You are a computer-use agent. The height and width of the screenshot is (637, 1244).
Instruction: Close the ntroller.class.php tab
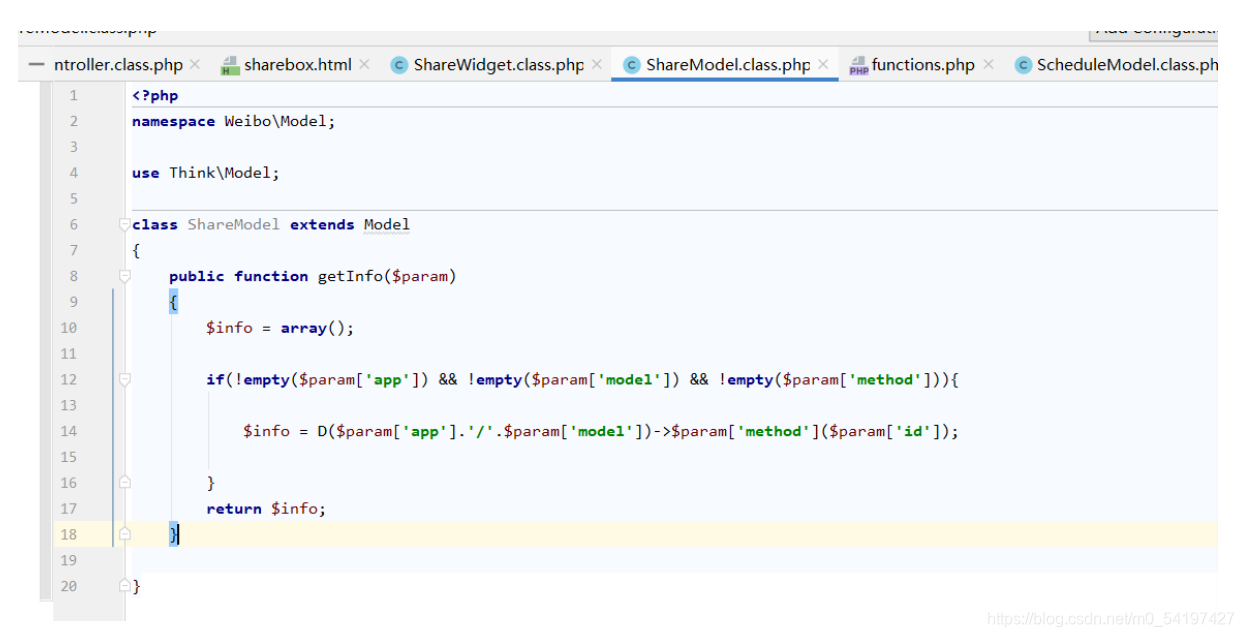195,65
